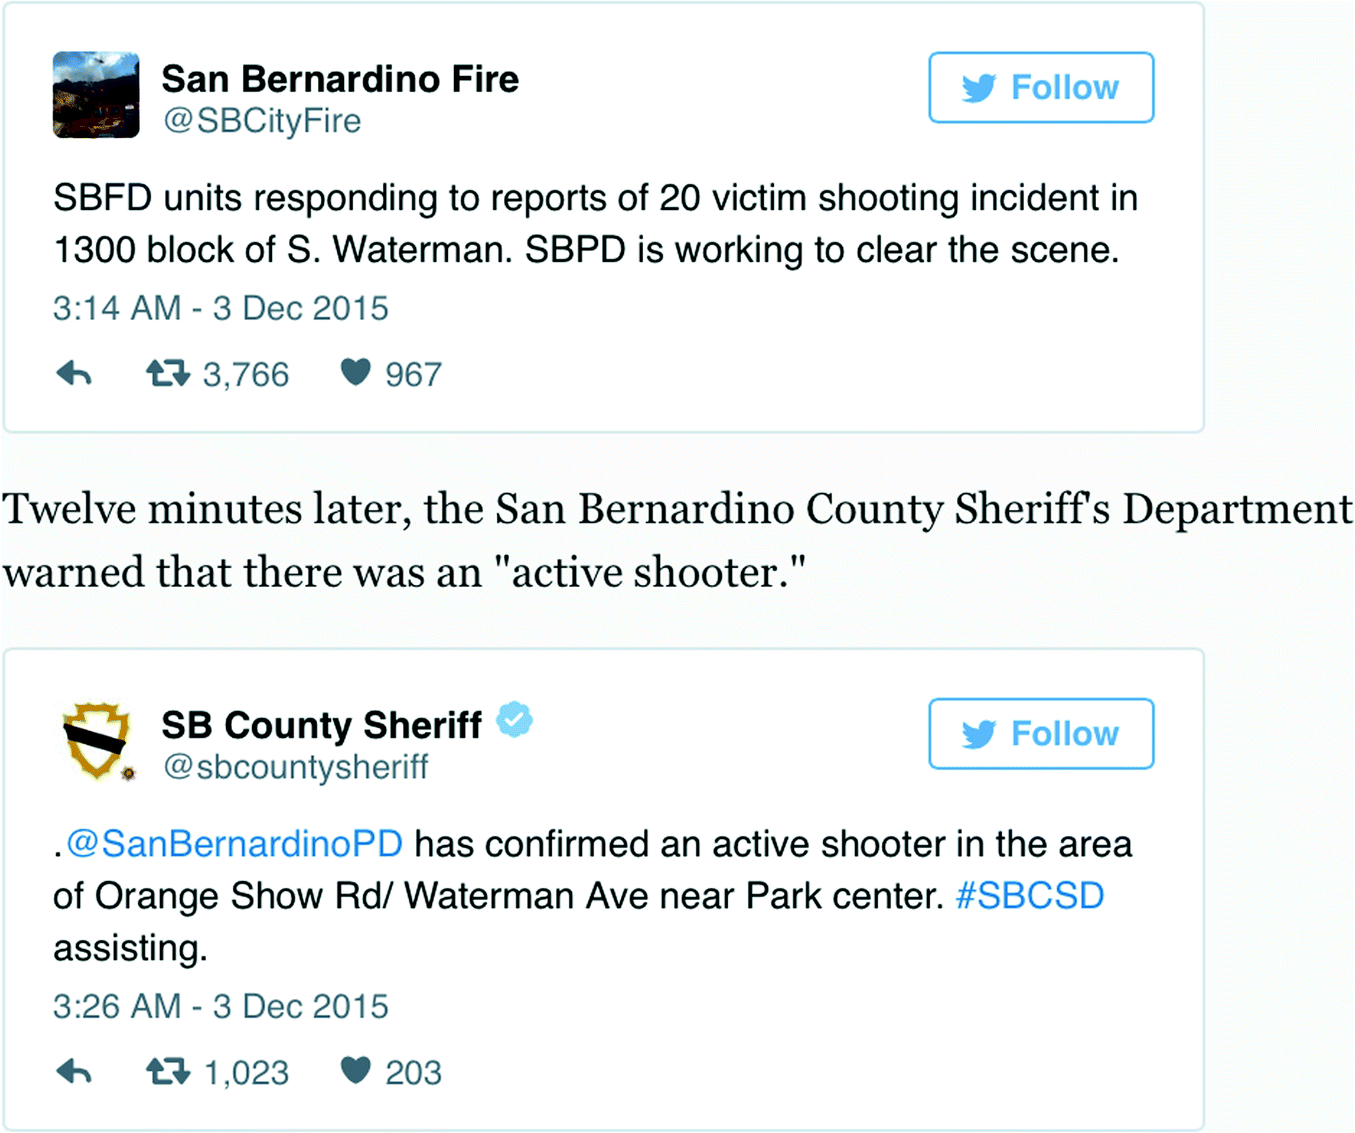Screen dimensions: 1355x1133
Task: Retweet the San Bernardino Fire tweet
Action: pyautogui.click(x=168, y=374)
